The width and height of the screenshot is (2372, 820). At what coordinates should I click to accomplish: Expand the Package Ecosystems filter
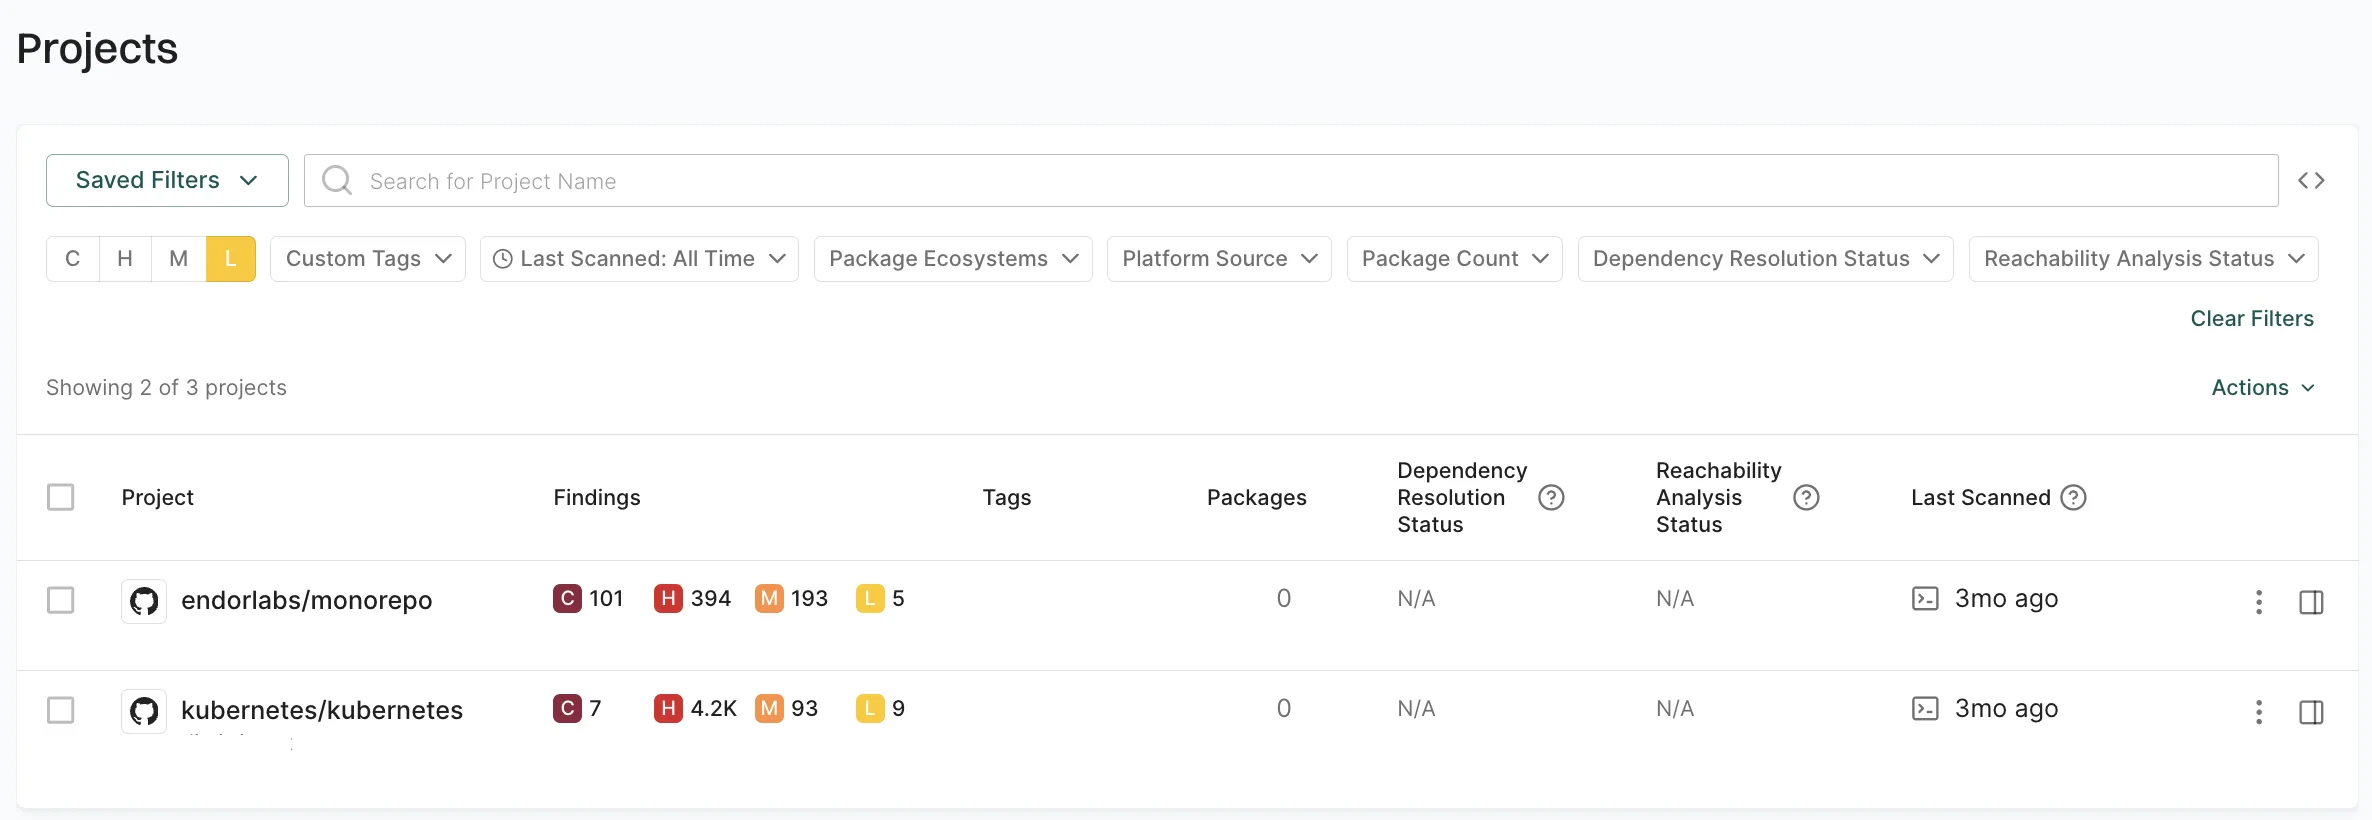(x=953, y=259)
